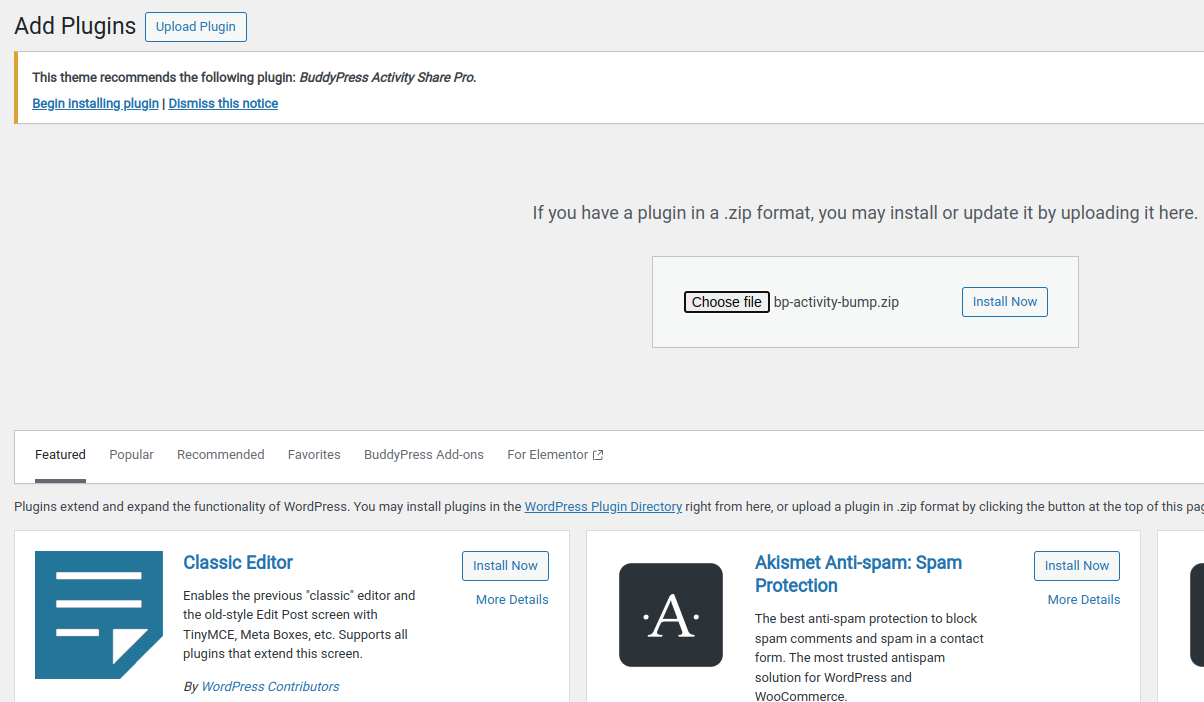Switch to the BuddyPress Add-ons tab

[423, 454]
